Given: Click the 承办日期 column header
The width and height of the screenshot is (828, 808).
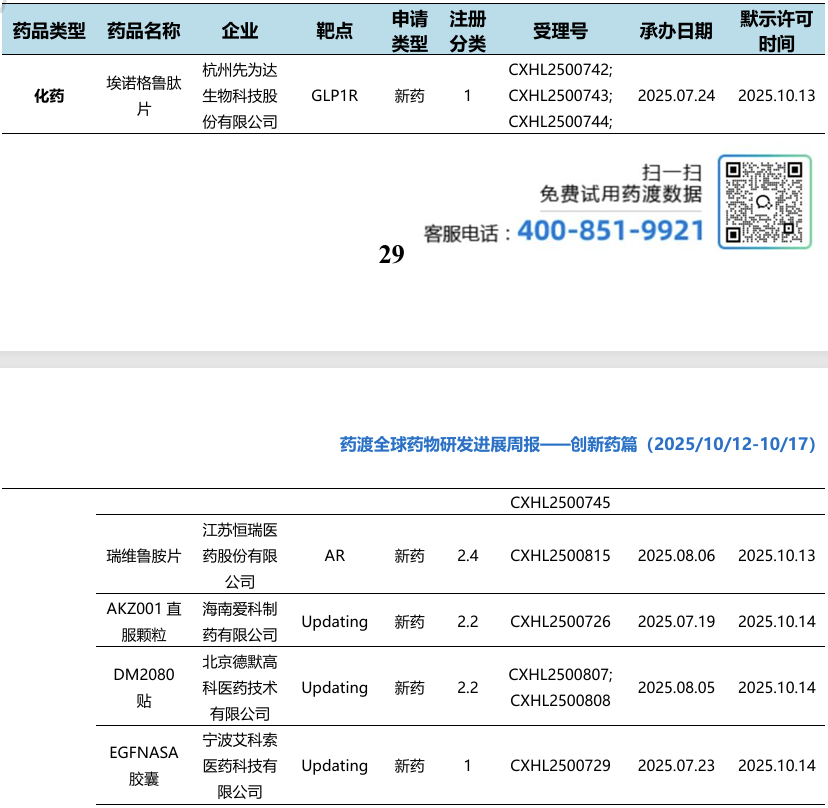Looking at the screenshot, I should click(676, 31).
